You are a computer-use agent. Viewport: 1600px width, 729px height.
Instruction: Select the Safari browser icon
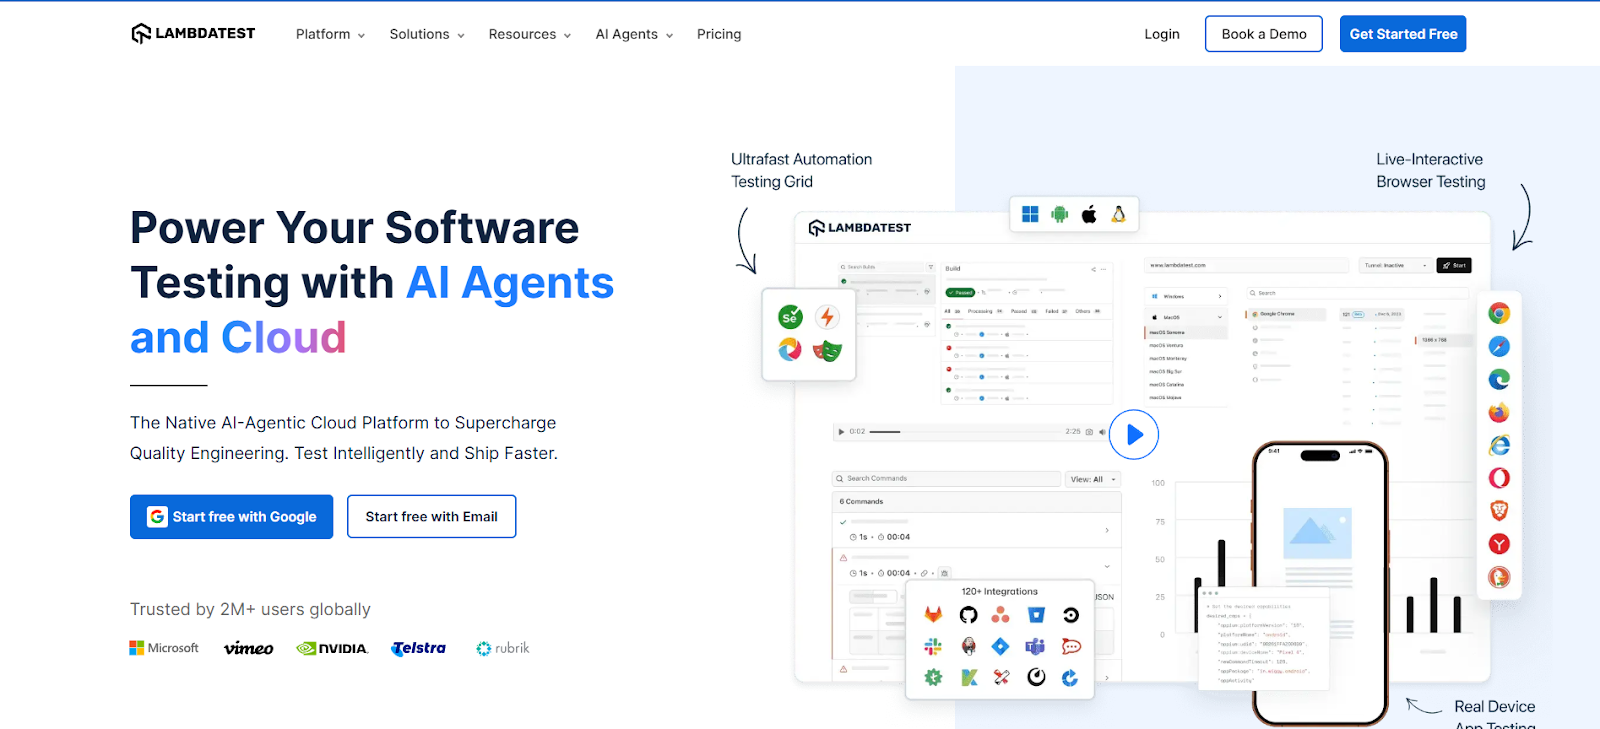click(1499, 346)
